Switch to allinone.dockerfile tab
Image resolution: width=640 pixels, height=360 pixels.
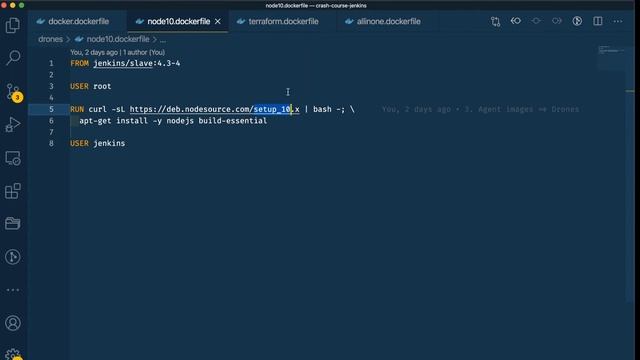[x=388, y=21]
